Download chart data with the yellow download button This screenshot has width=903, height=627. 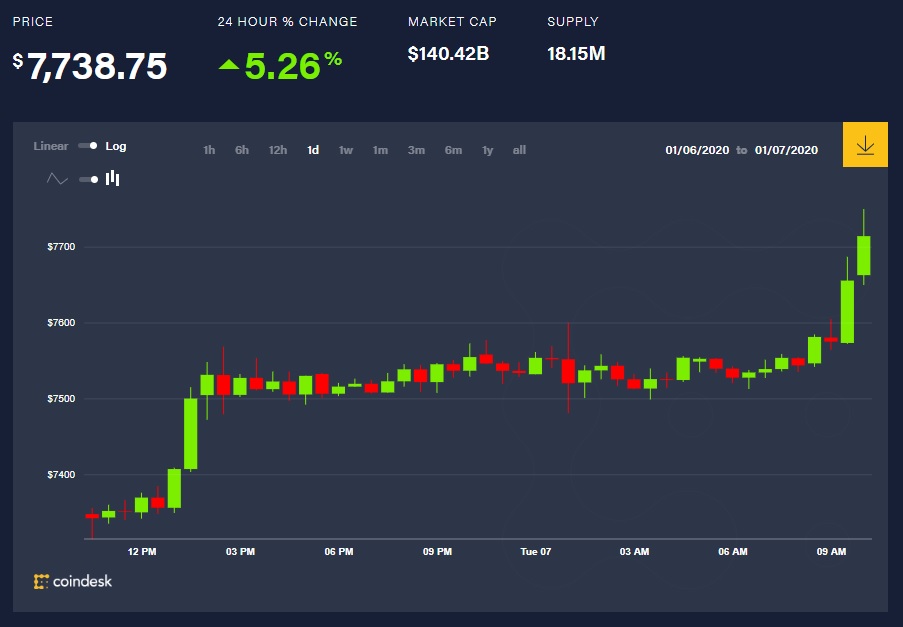click(x=865, y=145)
